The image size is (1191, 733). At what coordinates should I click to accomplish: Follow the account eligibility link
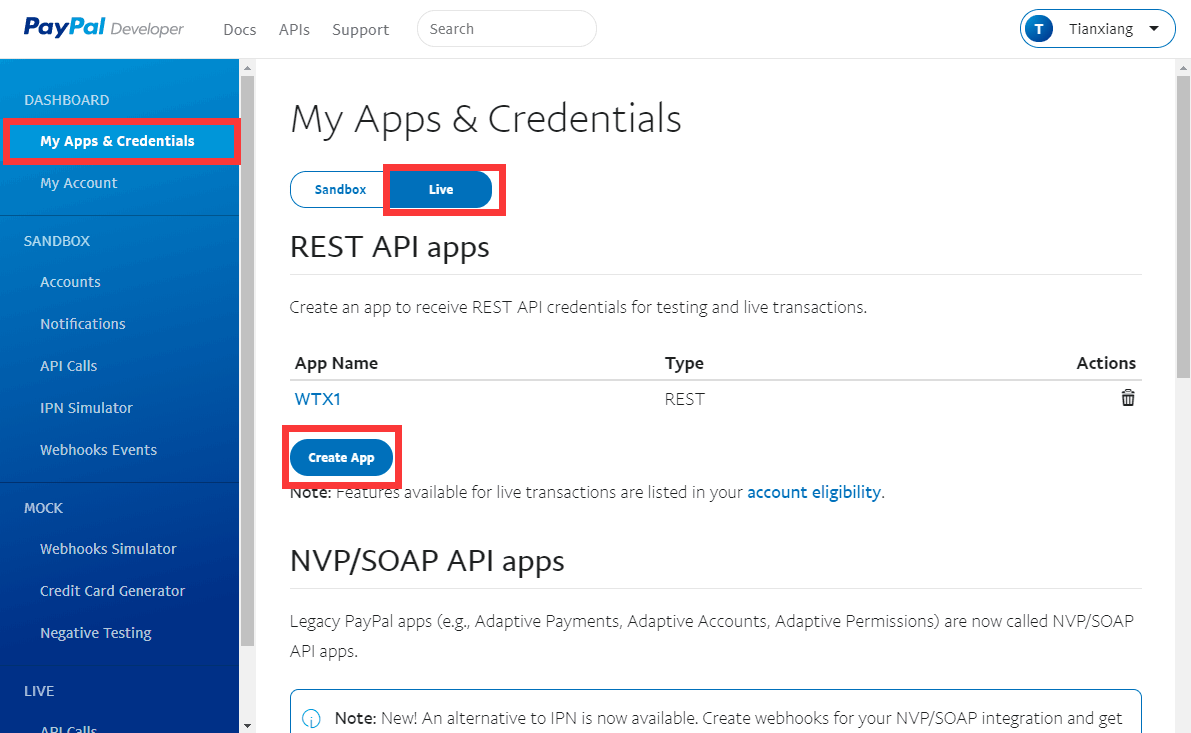pyautogui.click(x=814, y=492)
